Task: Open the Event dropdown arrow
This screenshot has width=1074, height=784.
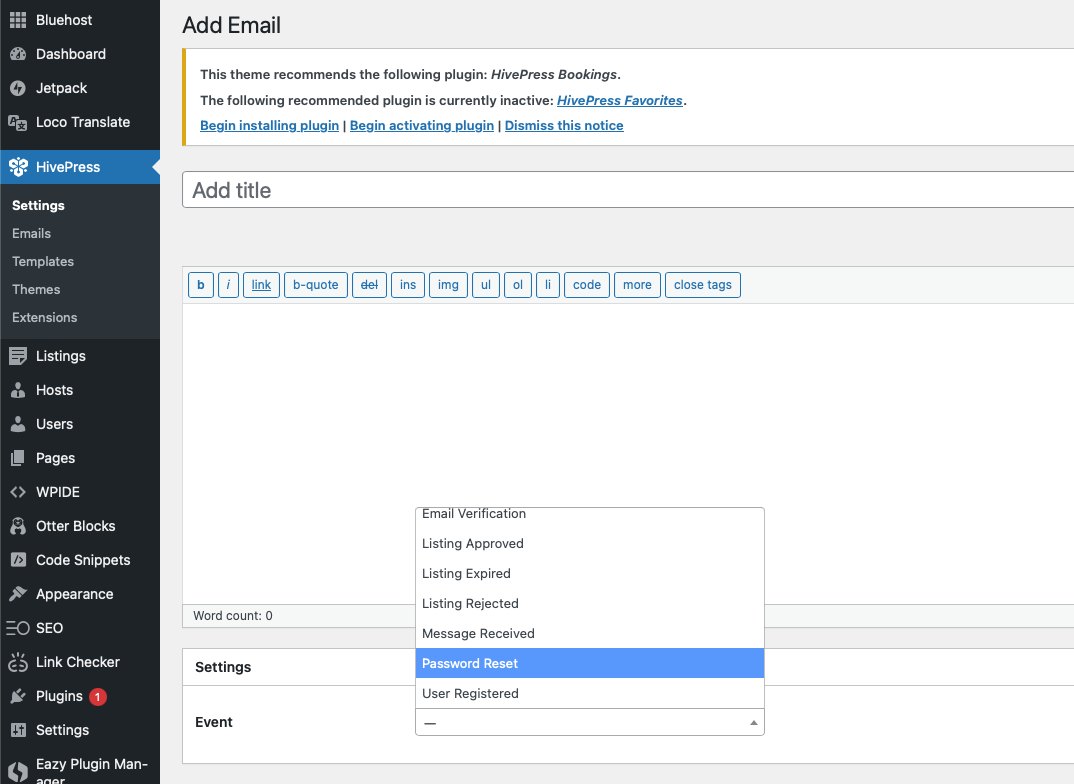Action: coord(753,722)
